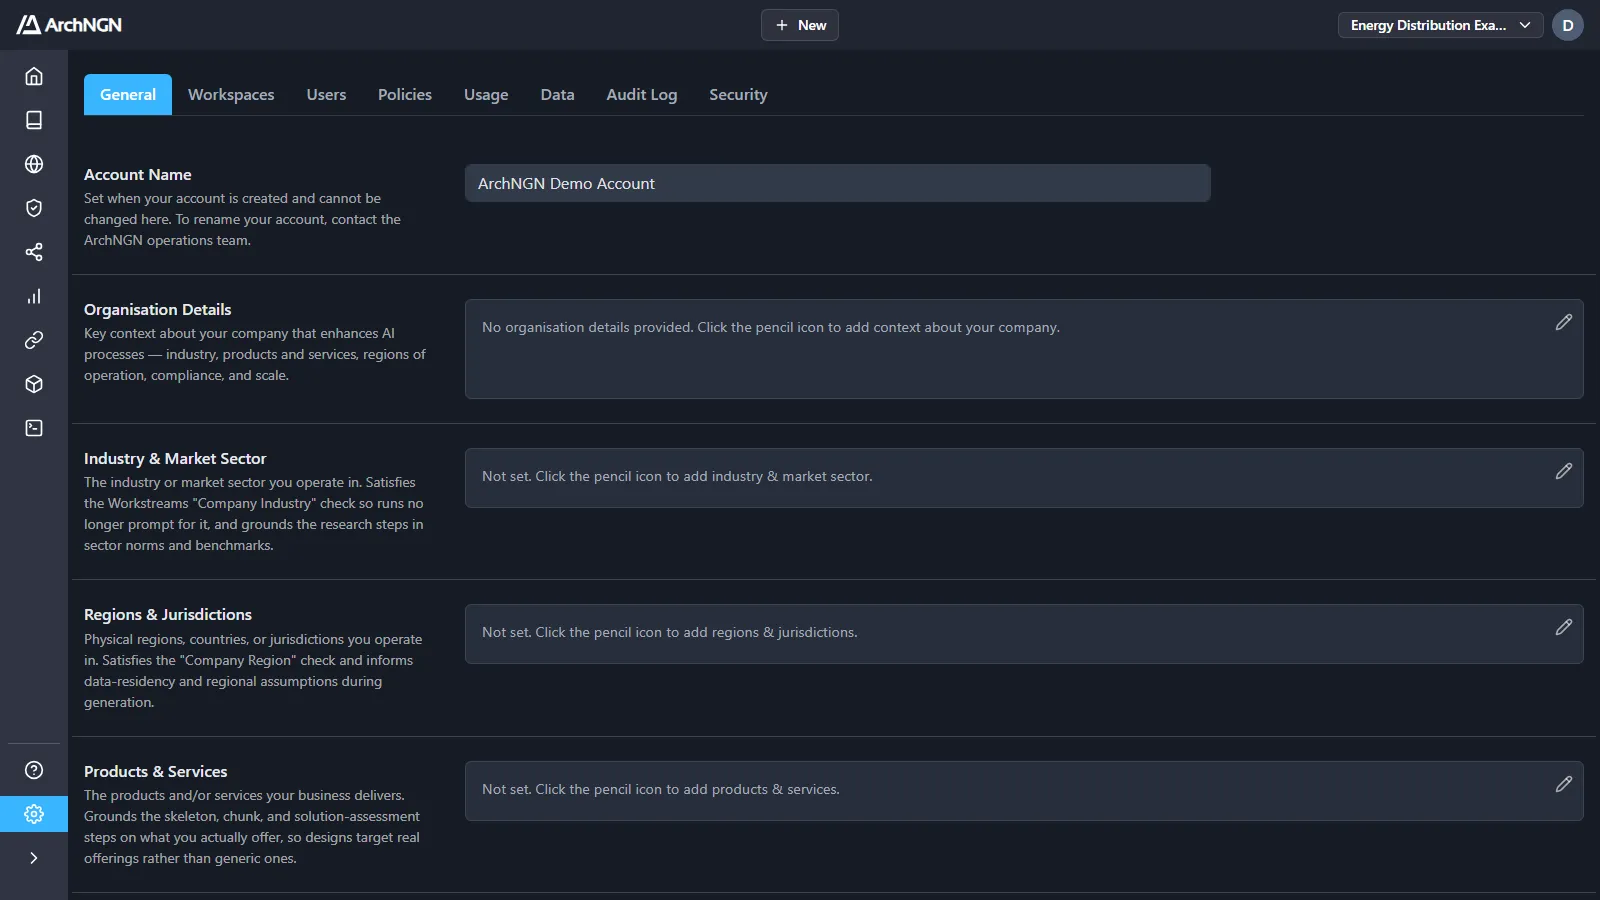Click the settings gear sidebar icon
1600x900 pixels.
[34, 814]
